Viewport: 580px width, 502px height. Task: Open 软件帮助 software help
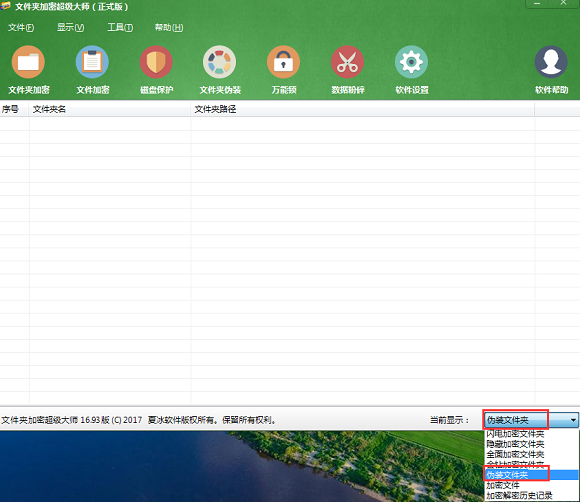click(551, 70)
